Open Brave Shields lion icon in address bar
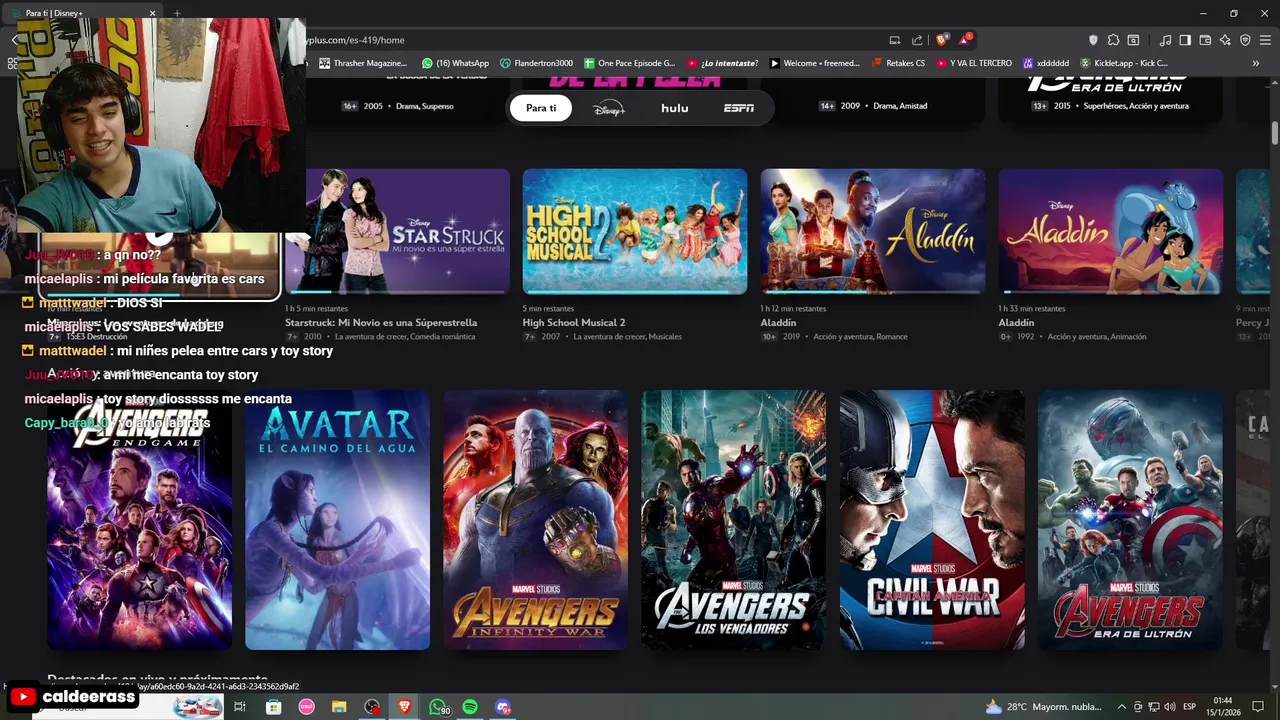Screen dimensions: 1280x720 942,40
